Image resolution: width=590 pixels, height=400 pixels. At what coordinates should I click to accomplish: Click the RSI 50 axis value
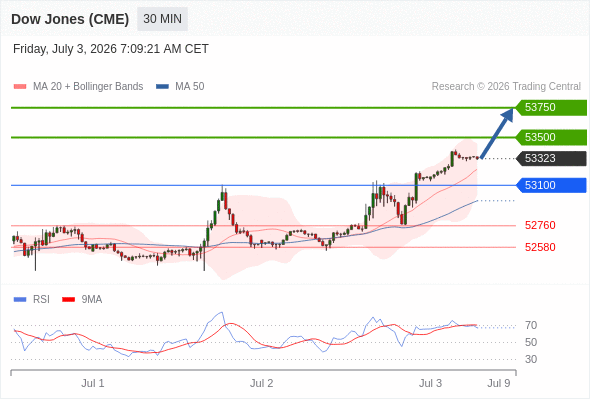pos(531,342)
